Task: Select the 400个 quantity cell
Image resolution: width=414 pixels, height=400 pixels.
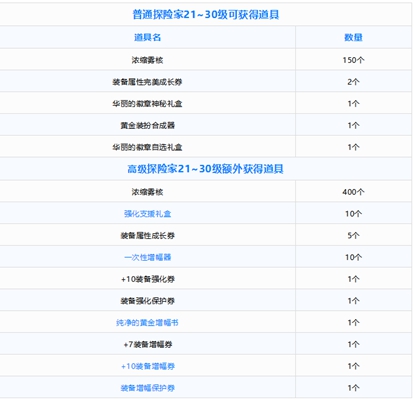Action: pyautogui.click(x=353, y=192)
